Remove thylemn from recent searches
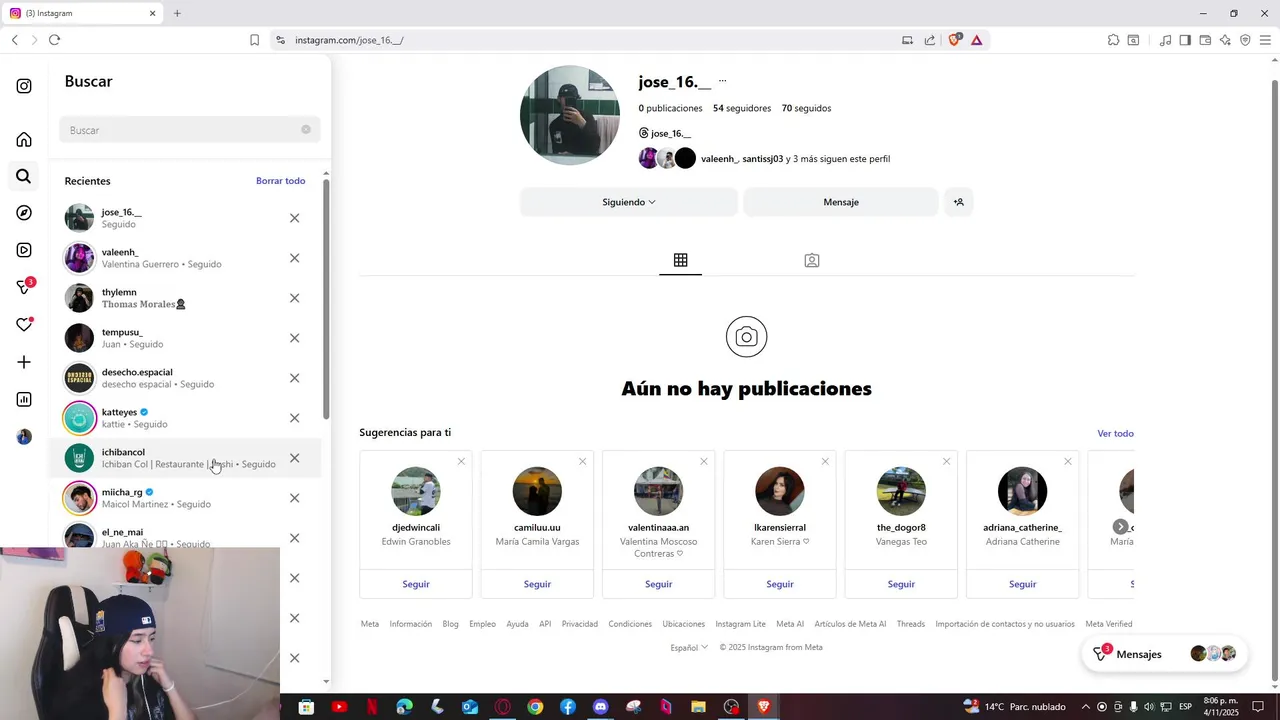The height and width of the screenshot is (720, 1280). (x=294, y=298)
